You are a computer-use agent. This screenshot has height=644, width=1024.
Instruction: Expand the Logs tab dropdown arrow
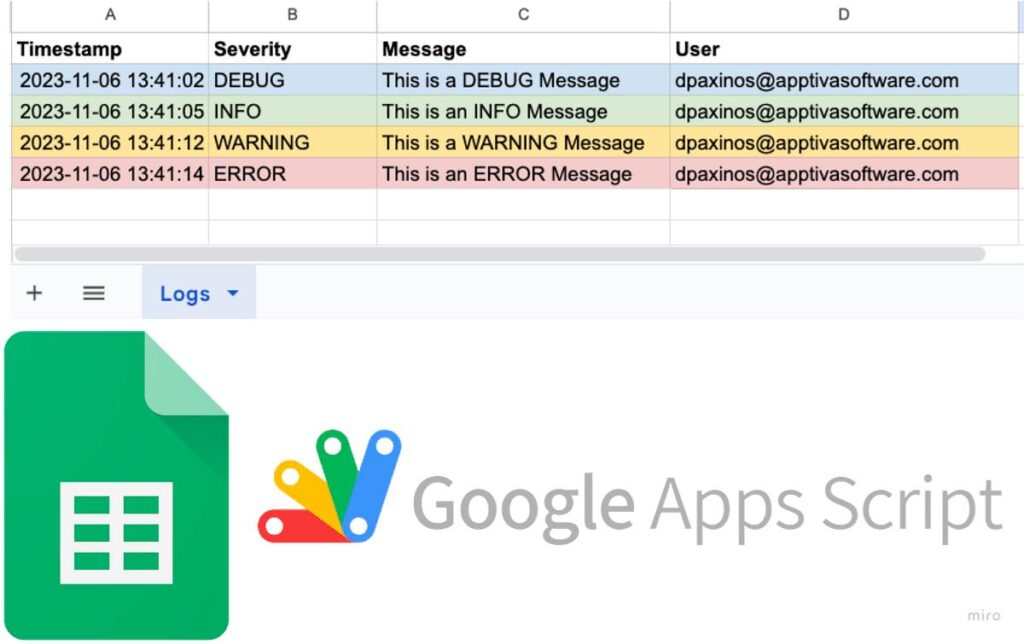click(233, 293)
